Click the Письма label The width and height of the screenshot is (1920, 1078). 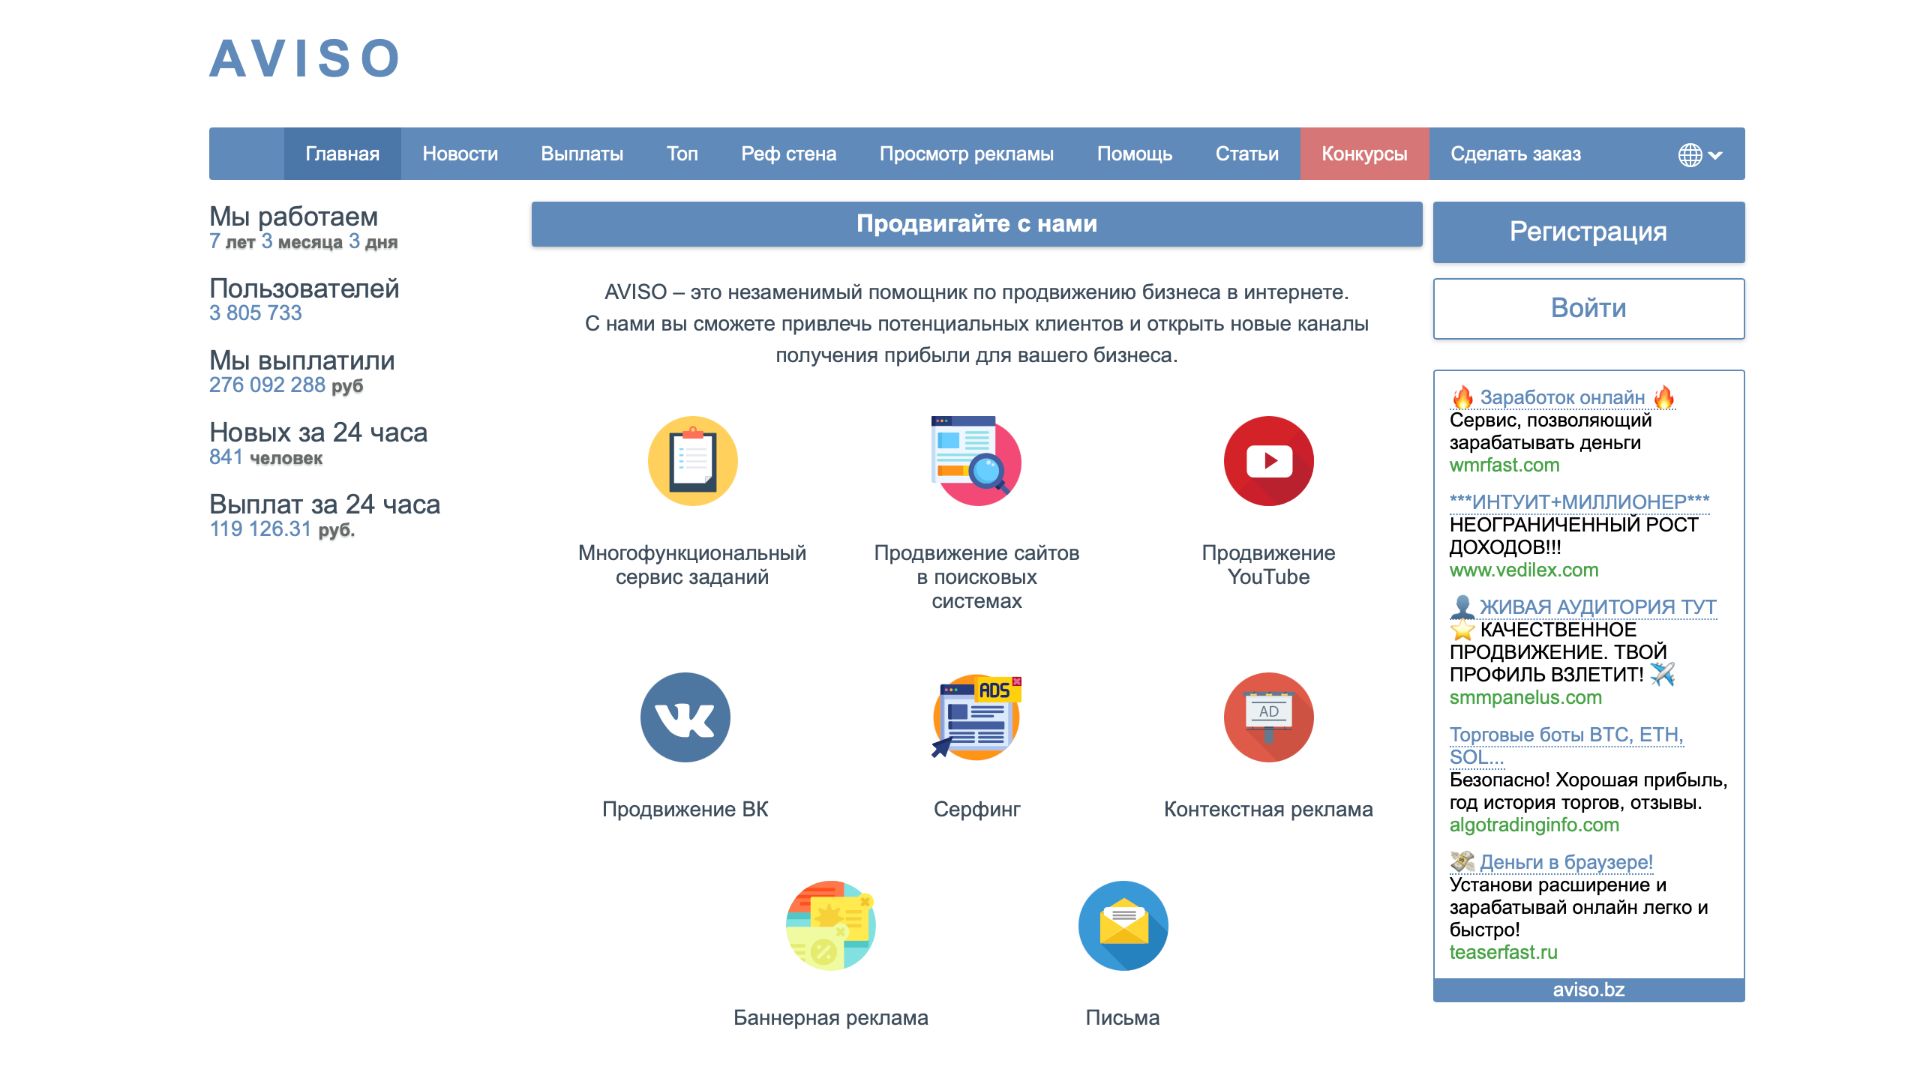[x=1123, y=1018]
